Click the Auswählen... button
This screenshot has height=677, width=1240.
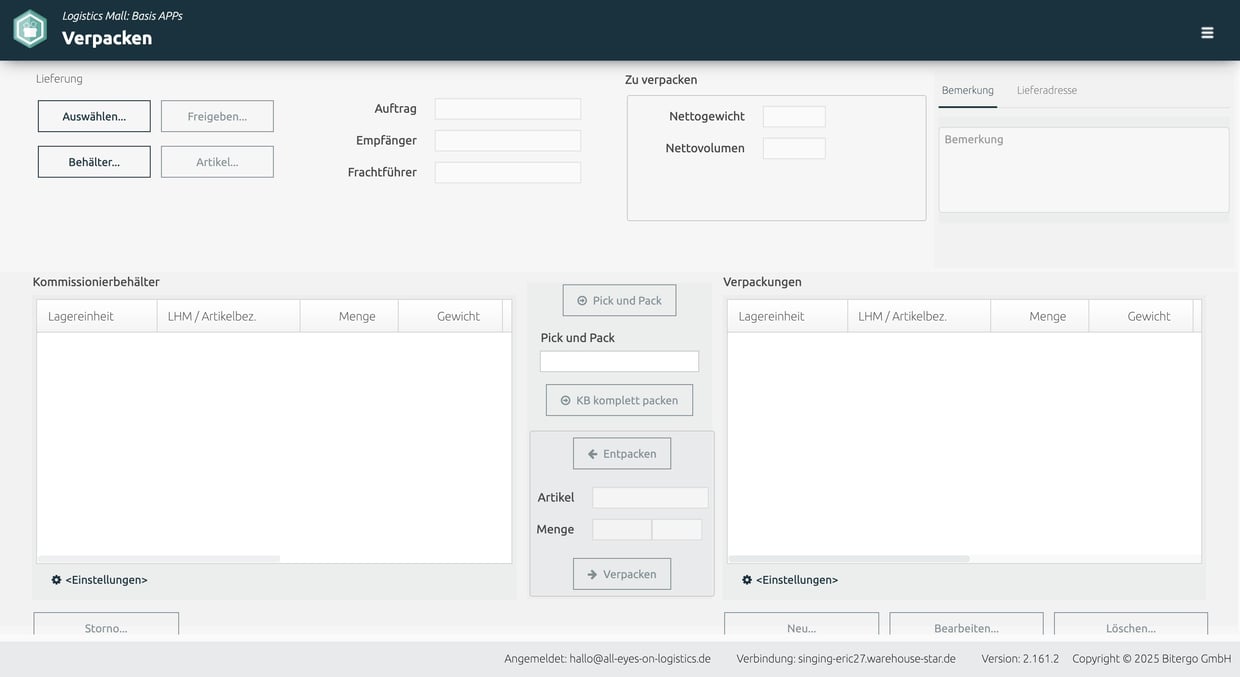(94, 116)
